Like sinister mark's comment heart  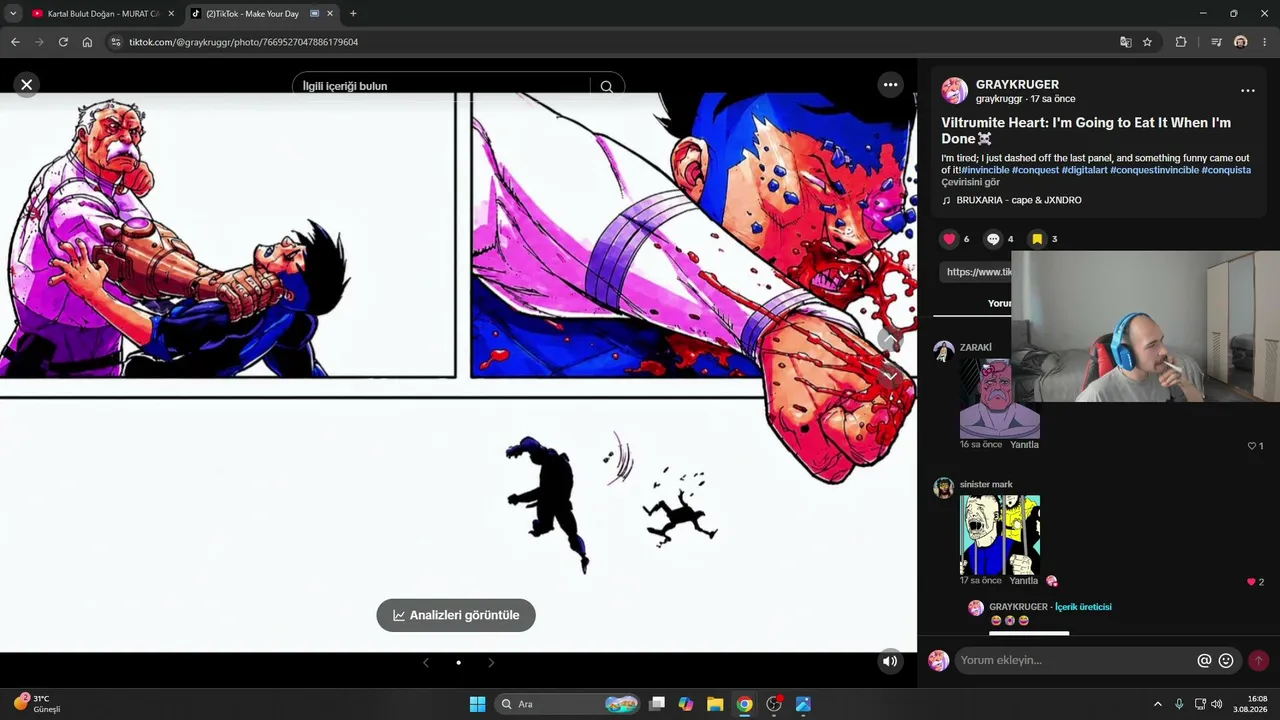pyautogui.click(x=1251, y=582)
